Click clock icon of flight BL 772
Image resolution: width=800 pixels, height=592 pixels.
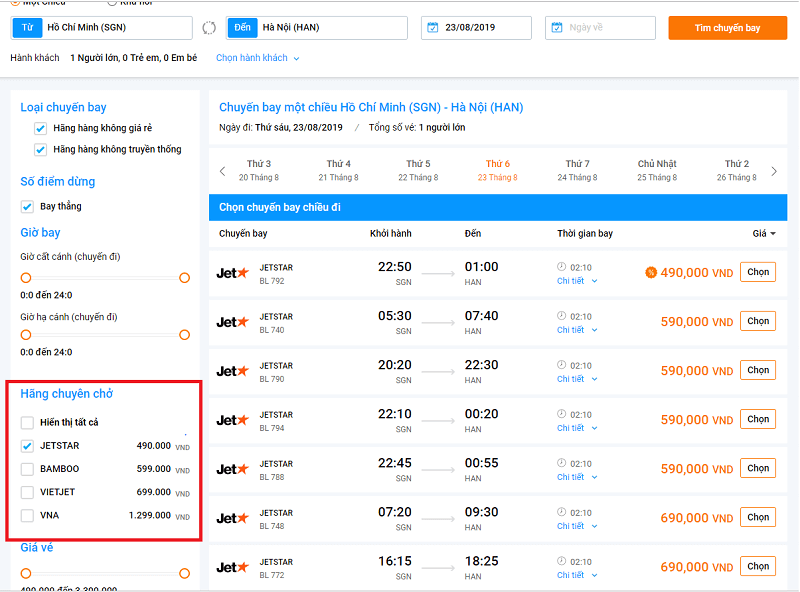pos(562,560)
